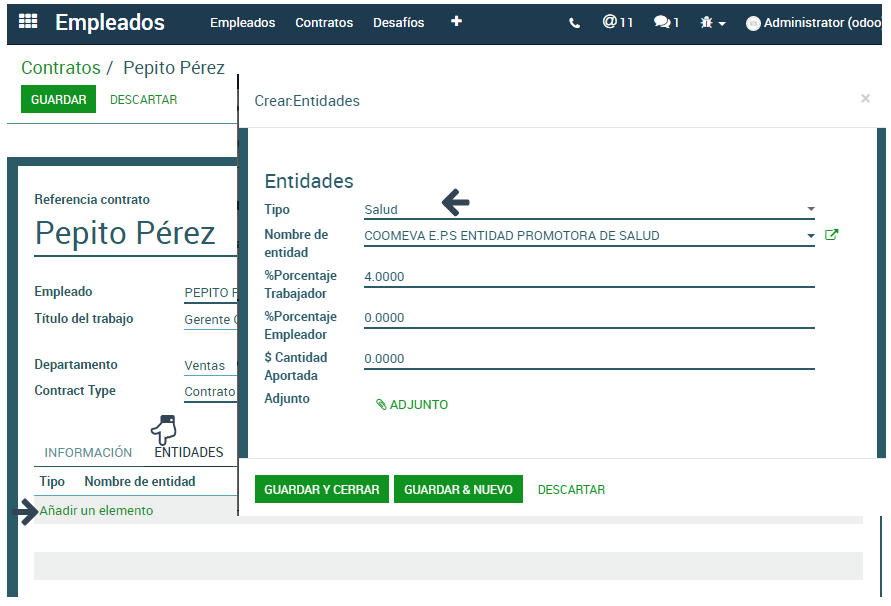The width and height of the screenshot is (891, 606).
Task: Open the @ mentions notifications
Action: (617, 22)
